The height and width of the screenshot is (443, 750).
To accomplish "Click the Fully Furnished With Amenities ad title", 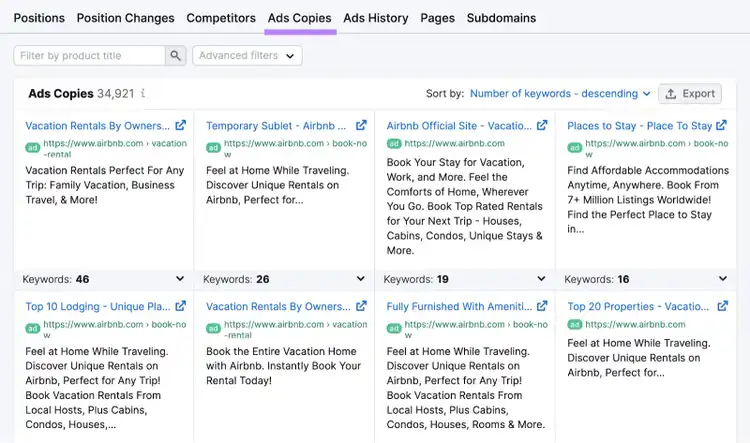I will tap(459, 307).
